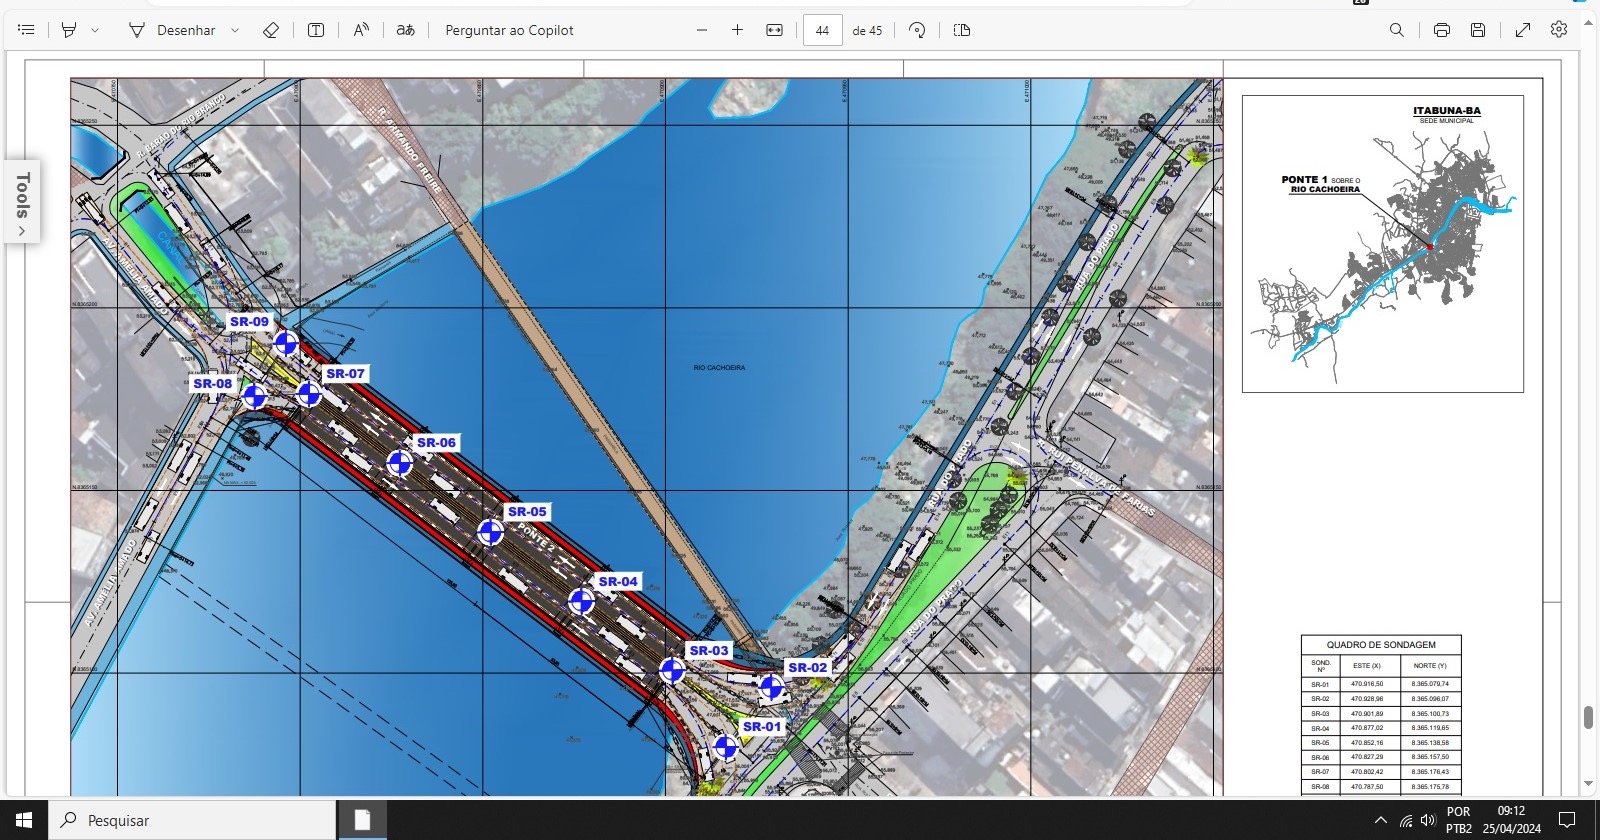The width and height of the screenshot is (1600, 840).
Task: Open PDF viewer settings gear
Action: [x=1558, y=30]
